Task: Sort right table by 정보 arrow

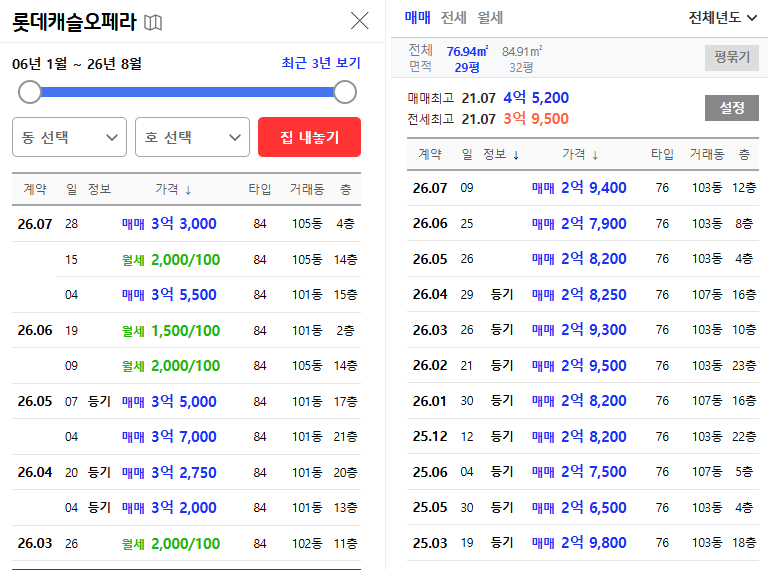Action: point(516,156)
